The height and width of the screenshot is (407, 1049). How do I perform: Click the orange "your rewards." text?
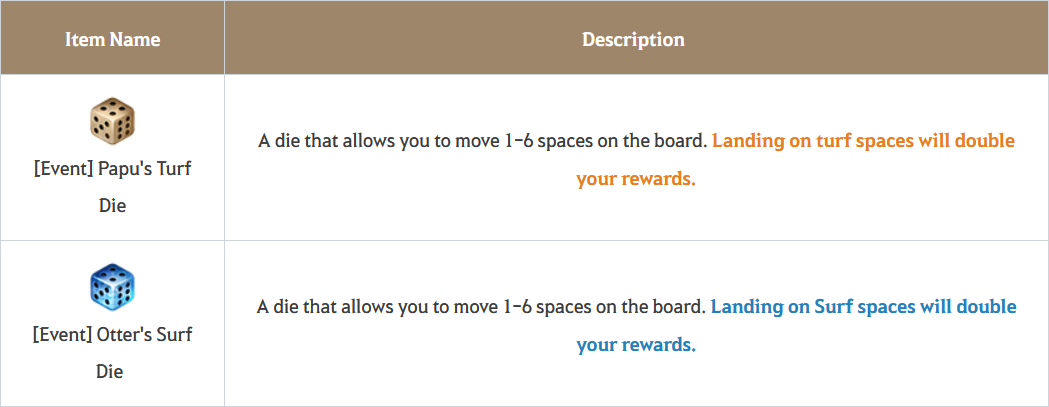coord(636,179)
